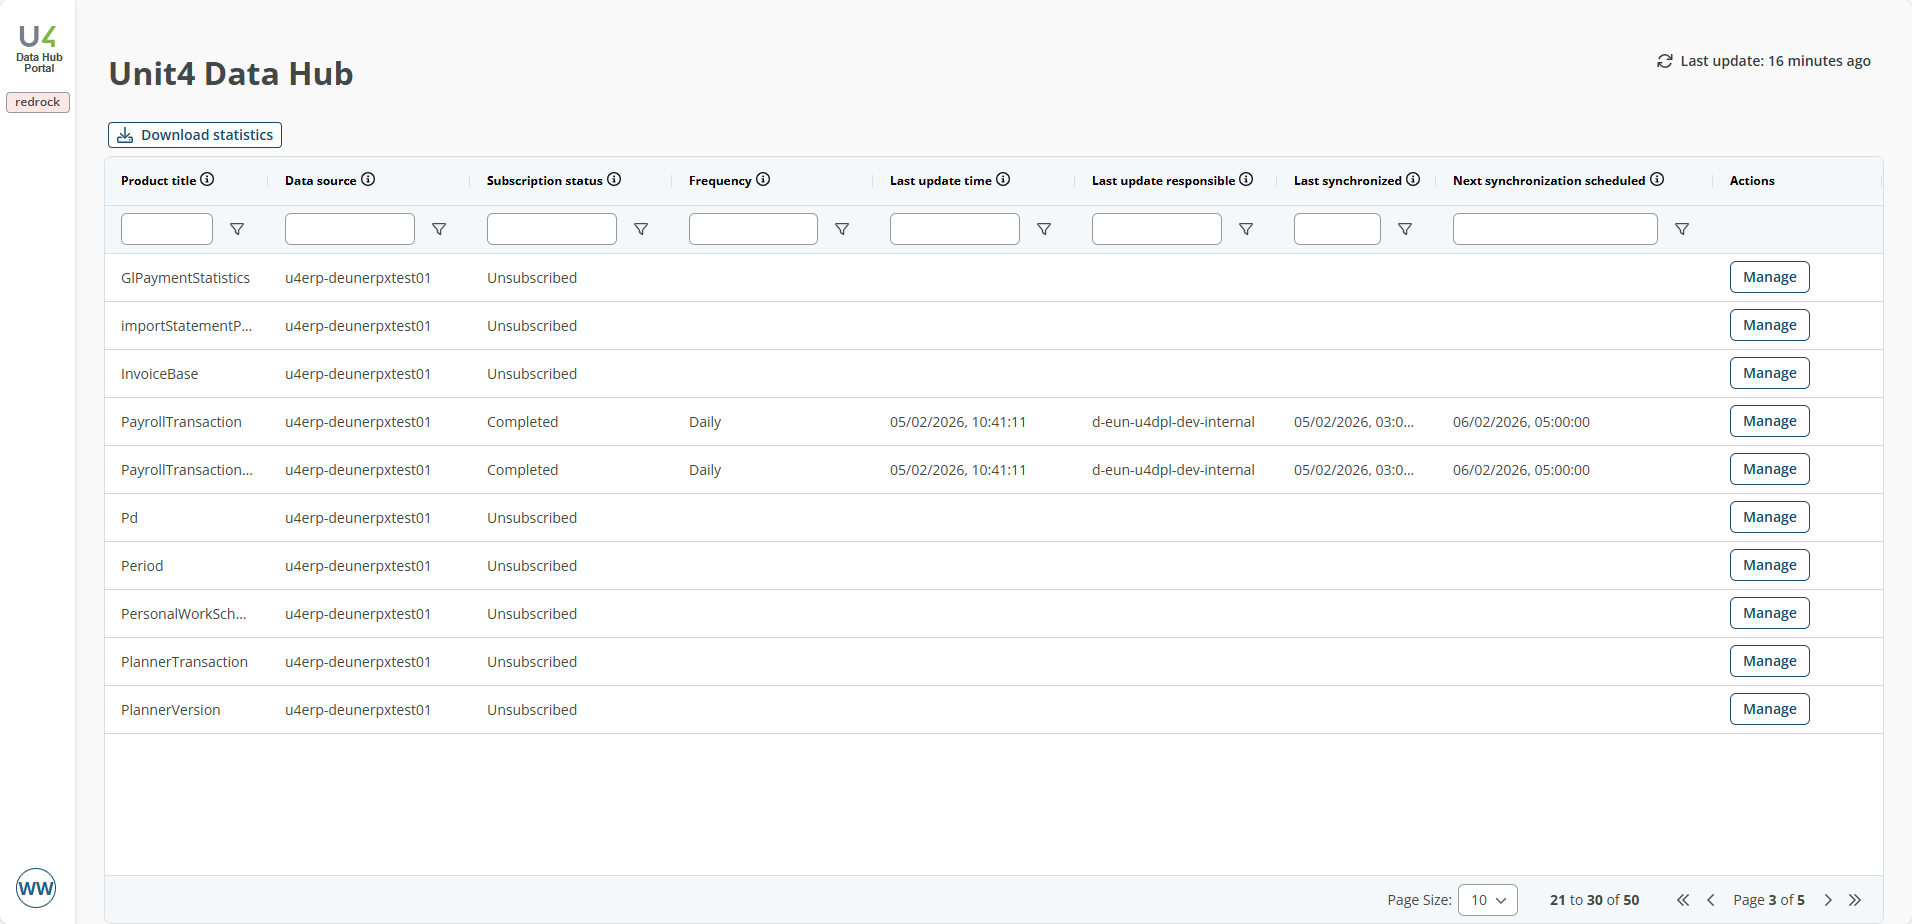This screenshot has height=924, width=1912.
Task: Click the Subscription status filter input field
Action: tap(551, 229)
